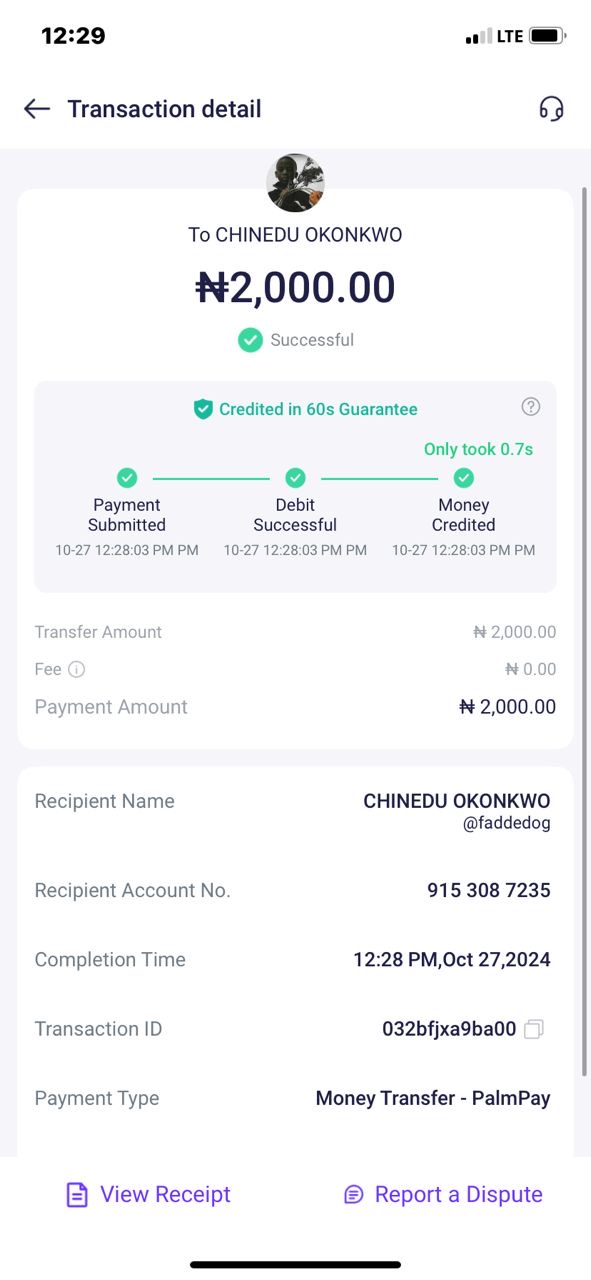
Task: Tap the battery indicator in status bar
Action: pos(548,36)
